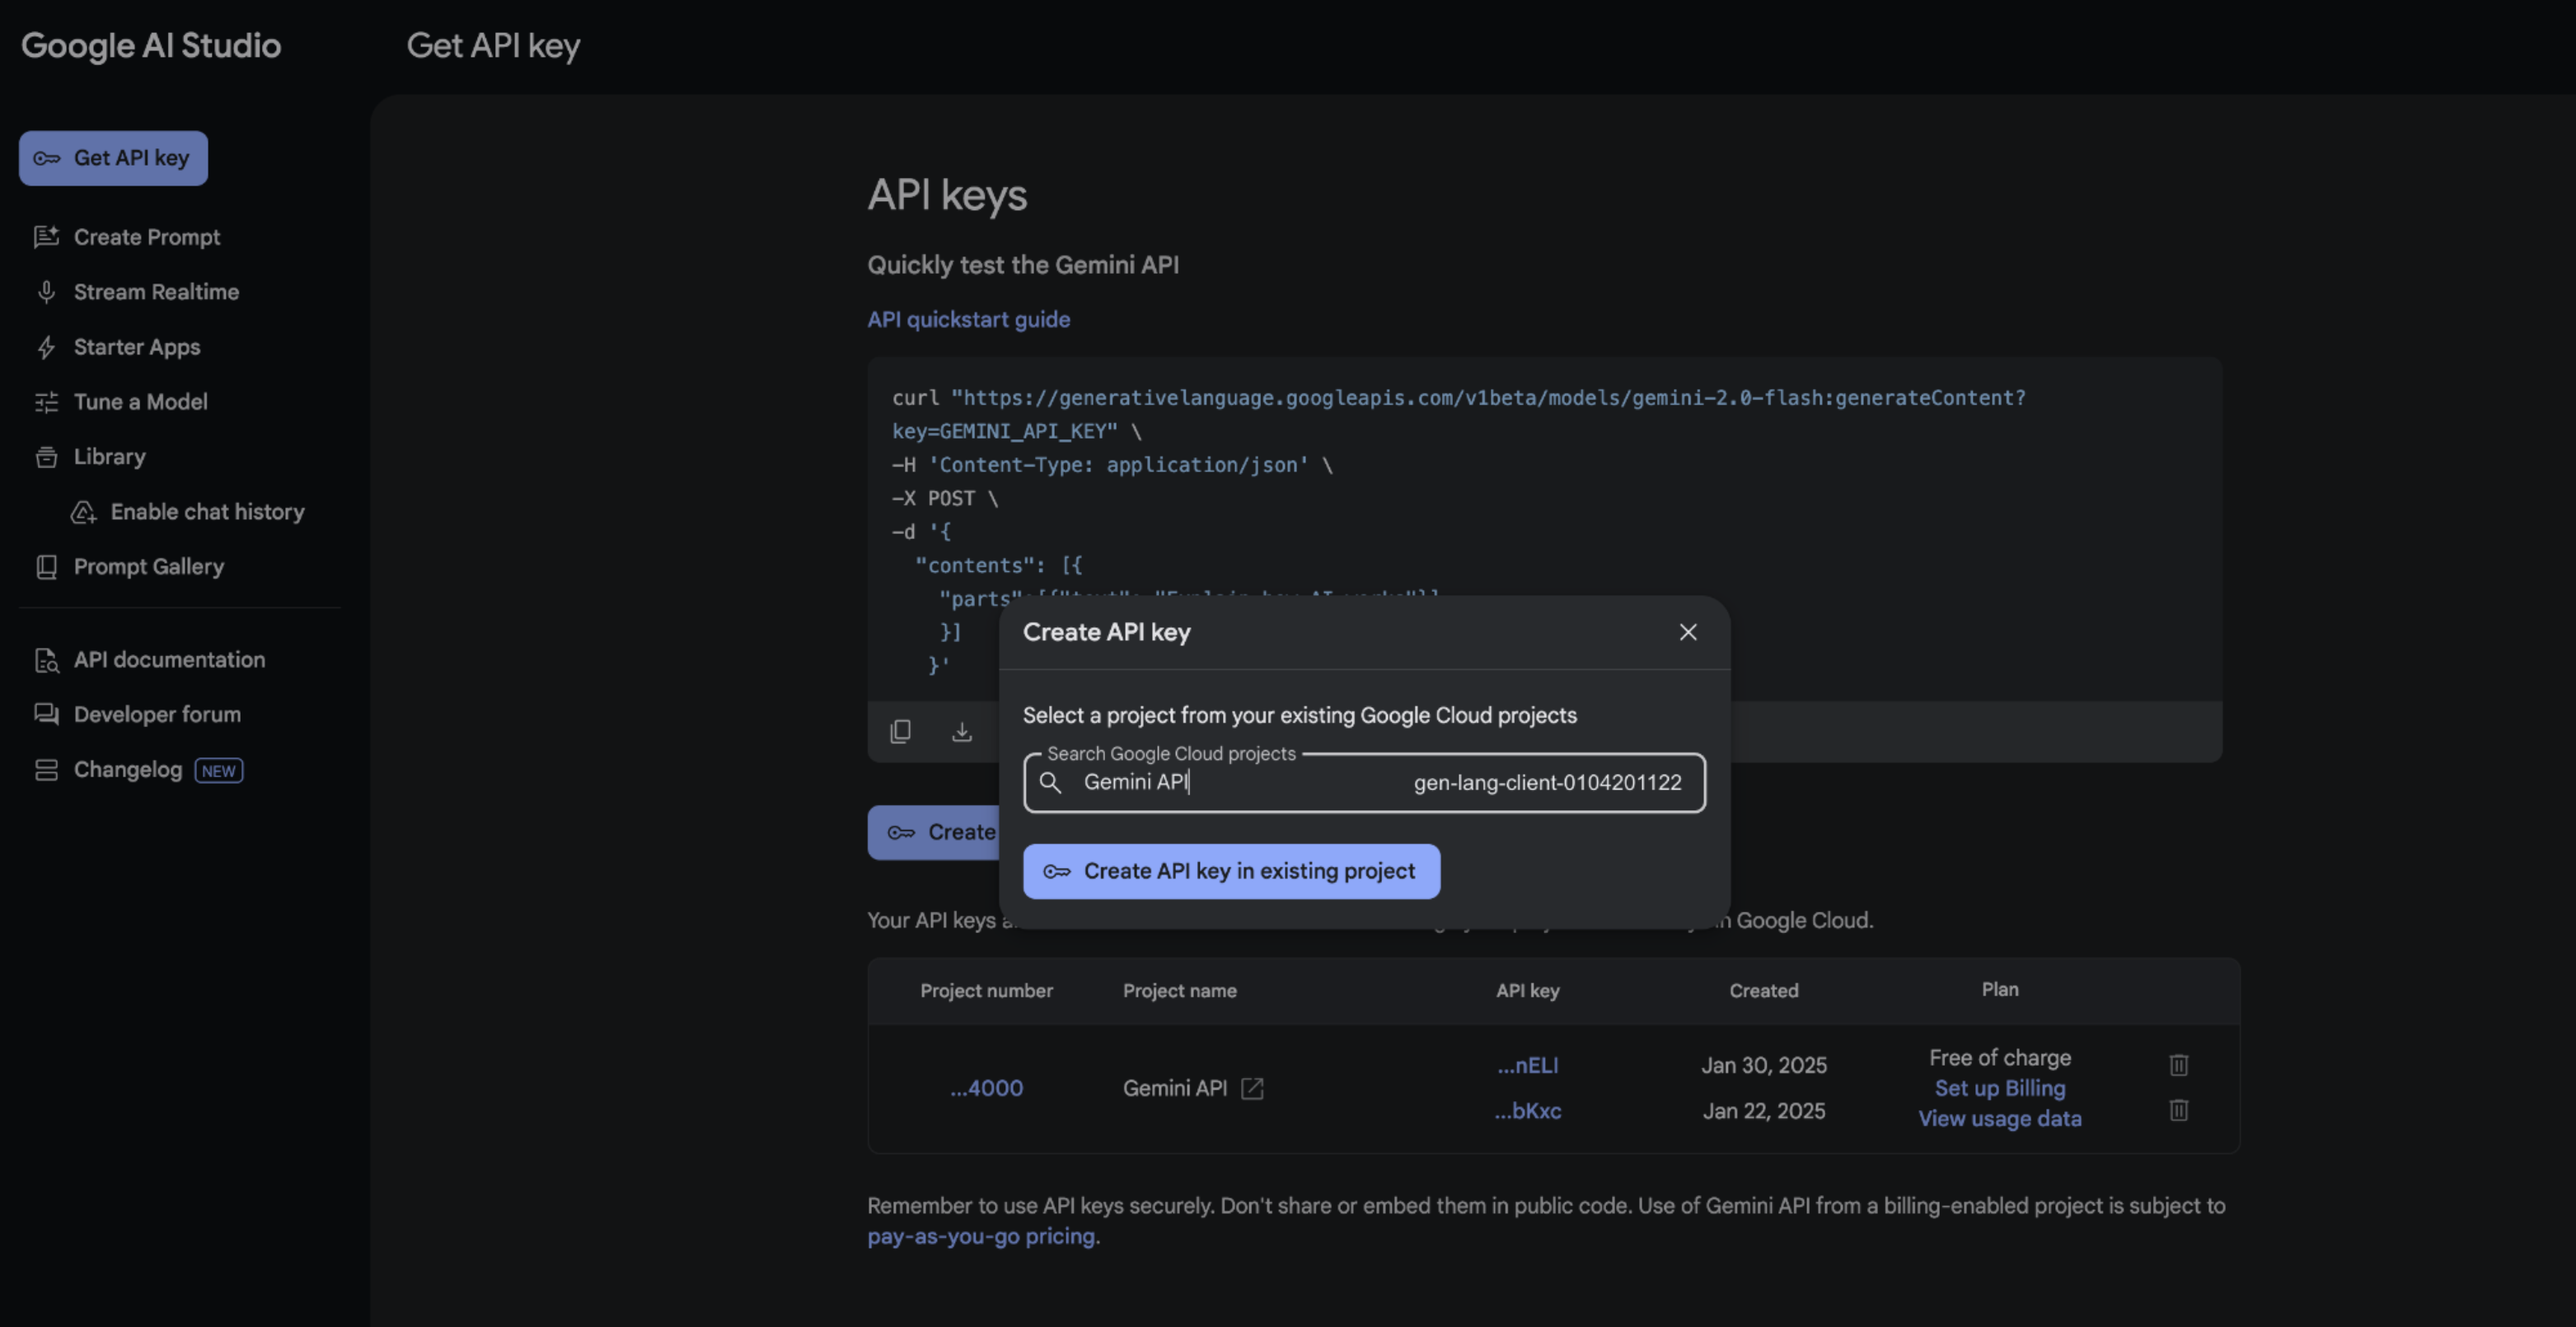Open Starter Apps from the sidebar
This screenshot has width=2576, height=1327.
(136, 347)
